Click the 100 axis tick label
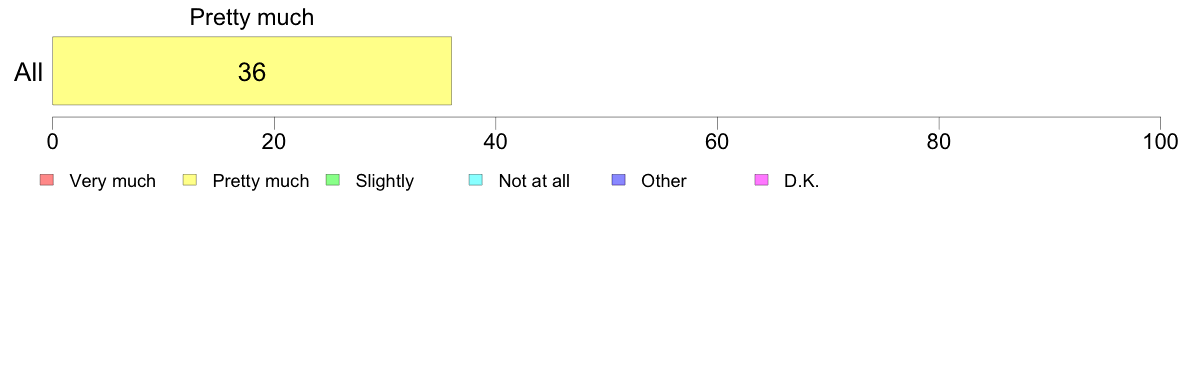The image size is (1188, 368). (1161, 142)
